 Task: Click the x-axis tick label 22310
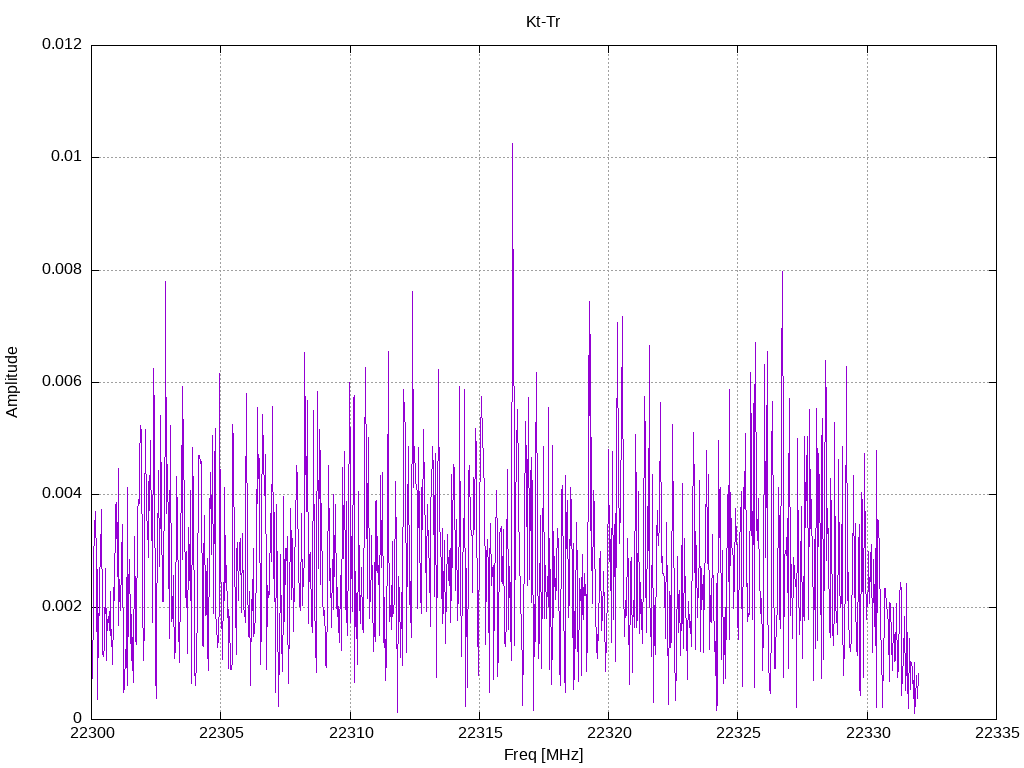point(350,733)
